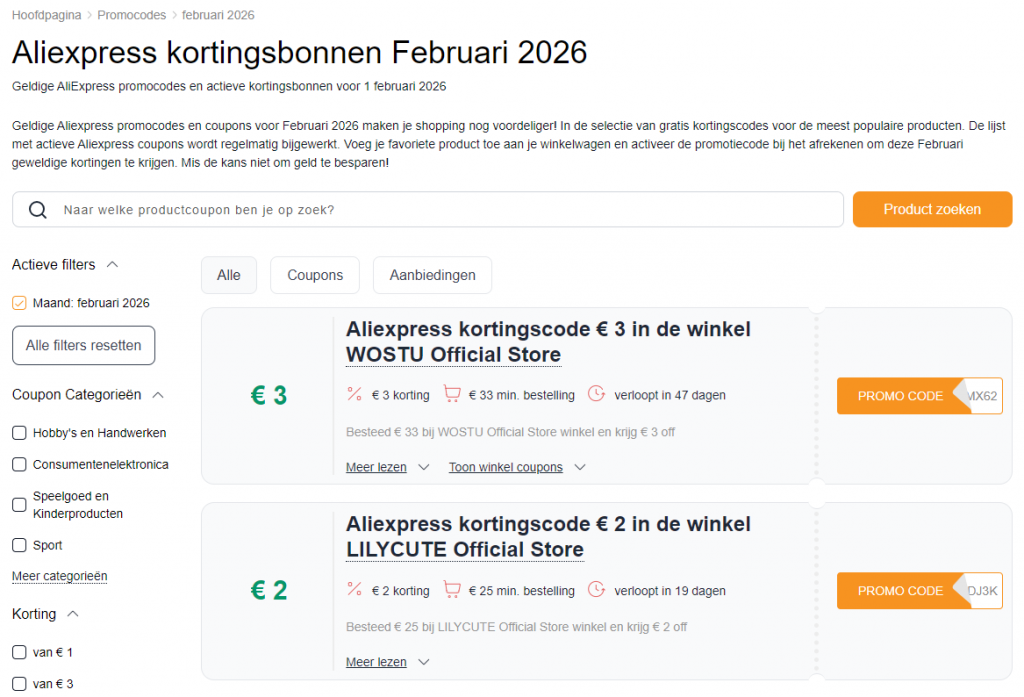Switch to the Coupons tab
1024x697 pixels.
[314, 274]
